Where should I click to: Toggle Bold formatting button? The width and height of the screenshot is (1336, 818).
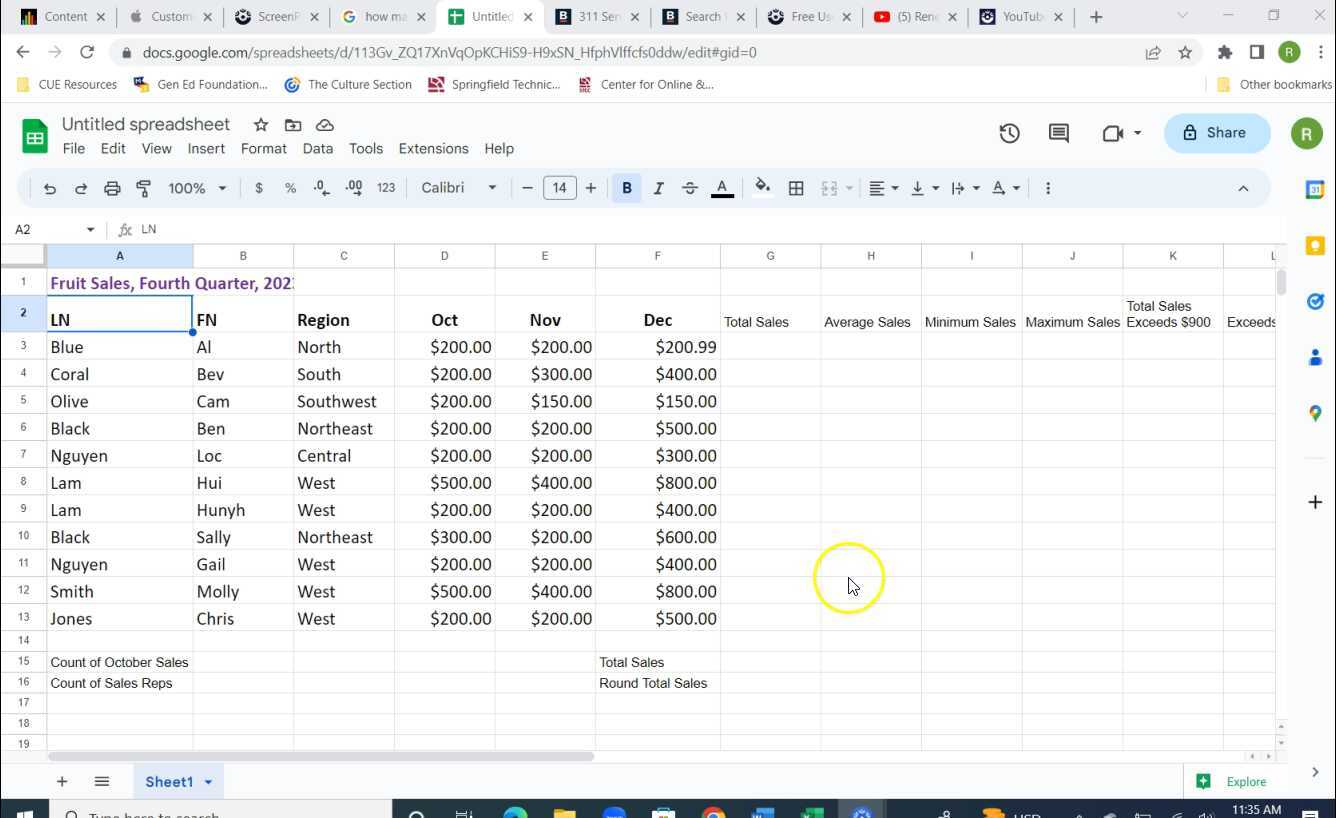[627, 188]
